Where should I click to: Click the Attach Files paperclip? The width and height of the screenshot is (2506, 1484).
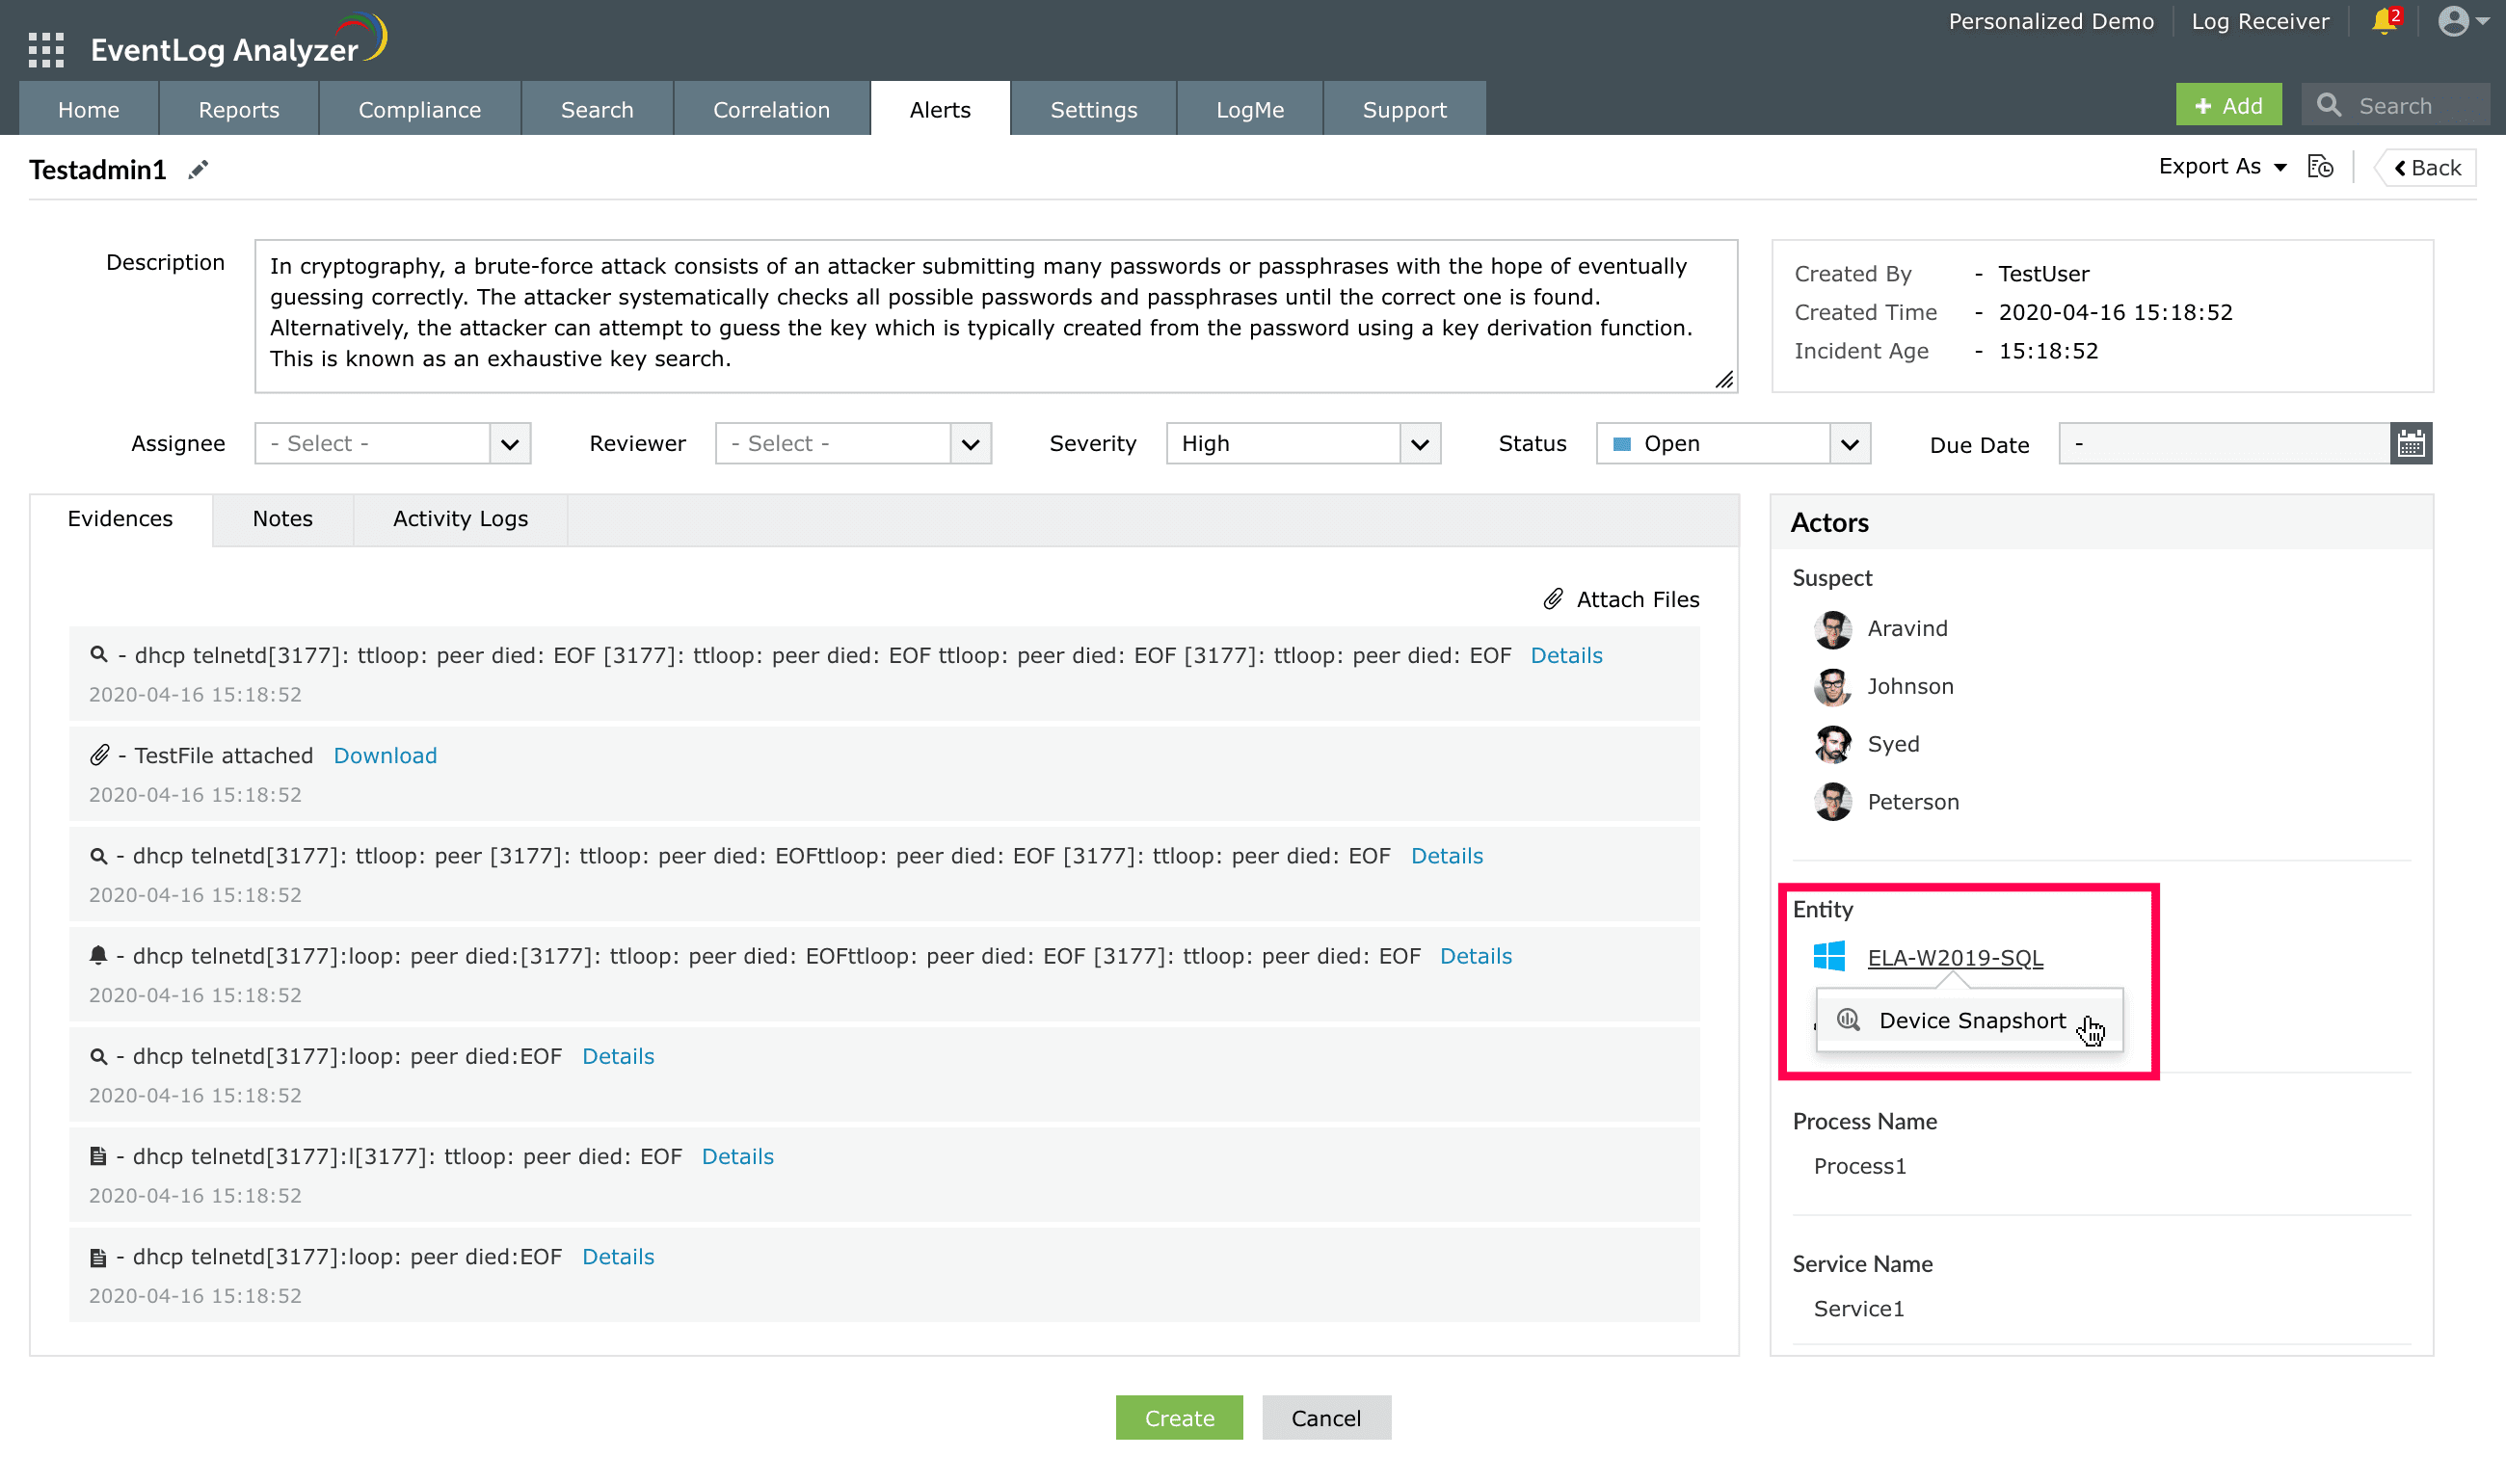(1553, 599)
